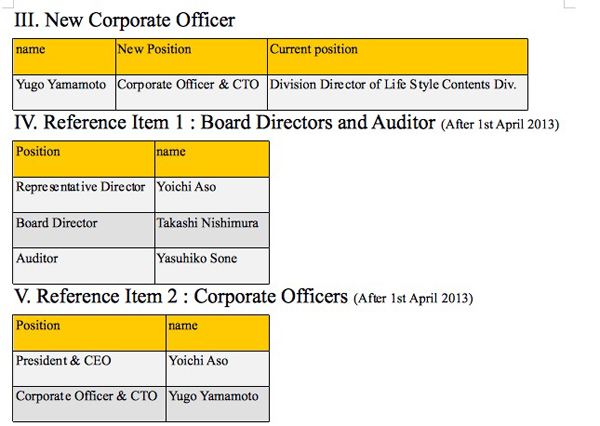Image resolution: width=600 pixels, height=426 pixels.
Task: Click 'Yoichi Aso' beside President & CEO
Action: tap(218, 369)
